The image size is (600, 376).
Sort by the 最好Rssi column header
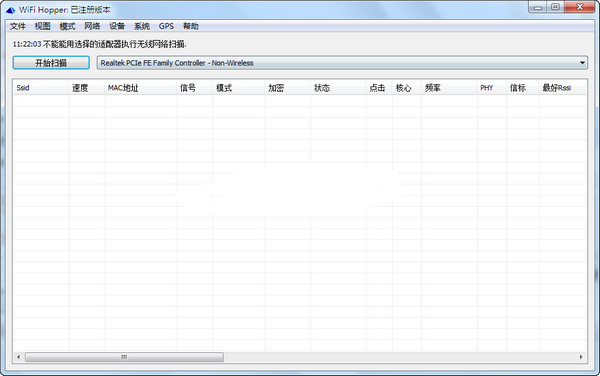click(562, 88)
